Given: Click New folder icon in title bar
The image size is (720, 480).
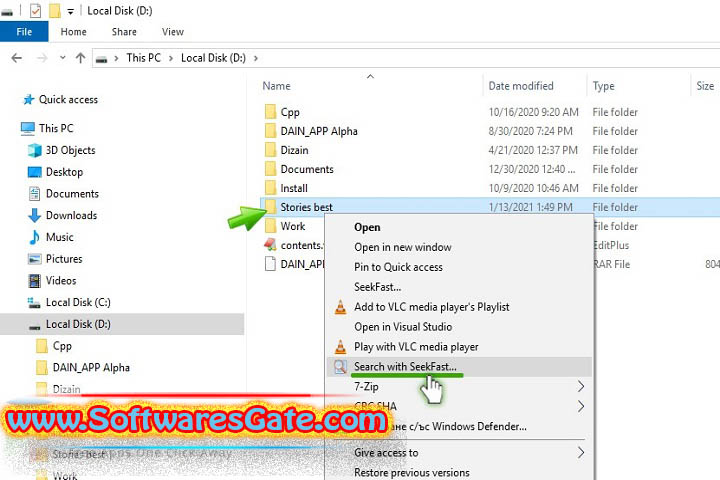Looking at the screenshot, I should coord(55,10).
